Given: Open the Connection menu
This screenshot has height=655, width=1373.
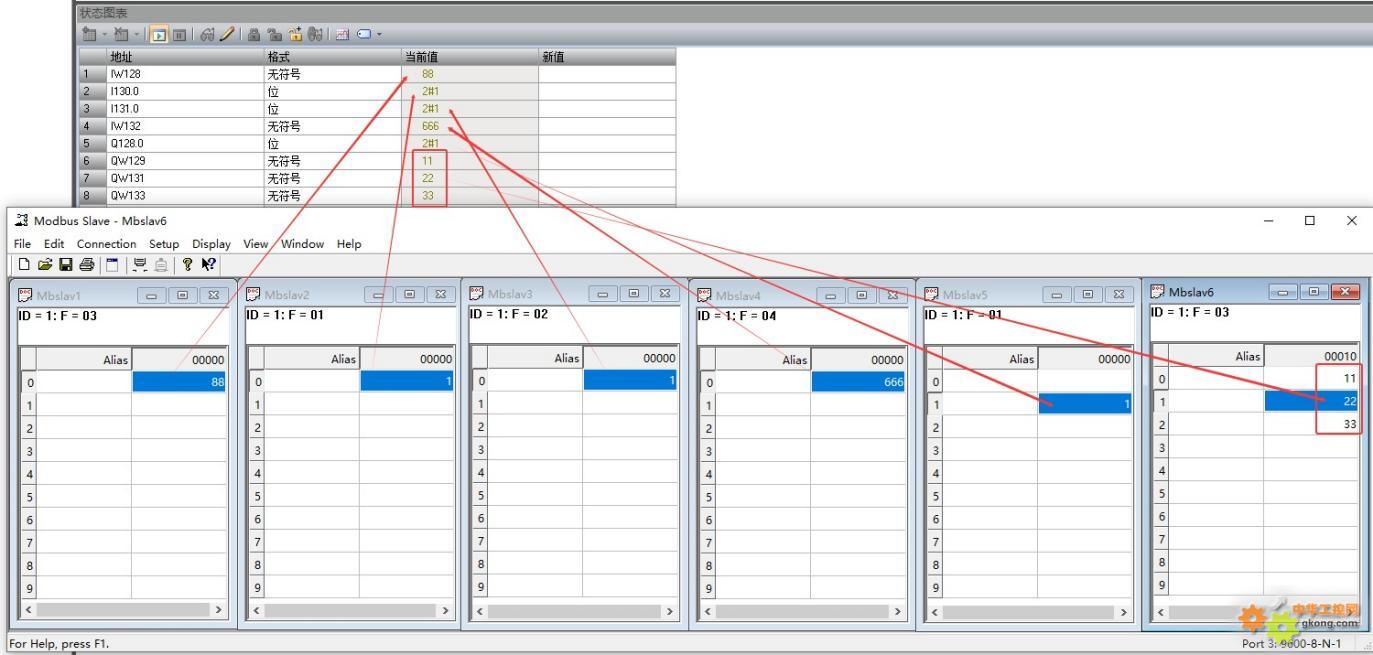Looking at the screenshot, I should 106,243.
